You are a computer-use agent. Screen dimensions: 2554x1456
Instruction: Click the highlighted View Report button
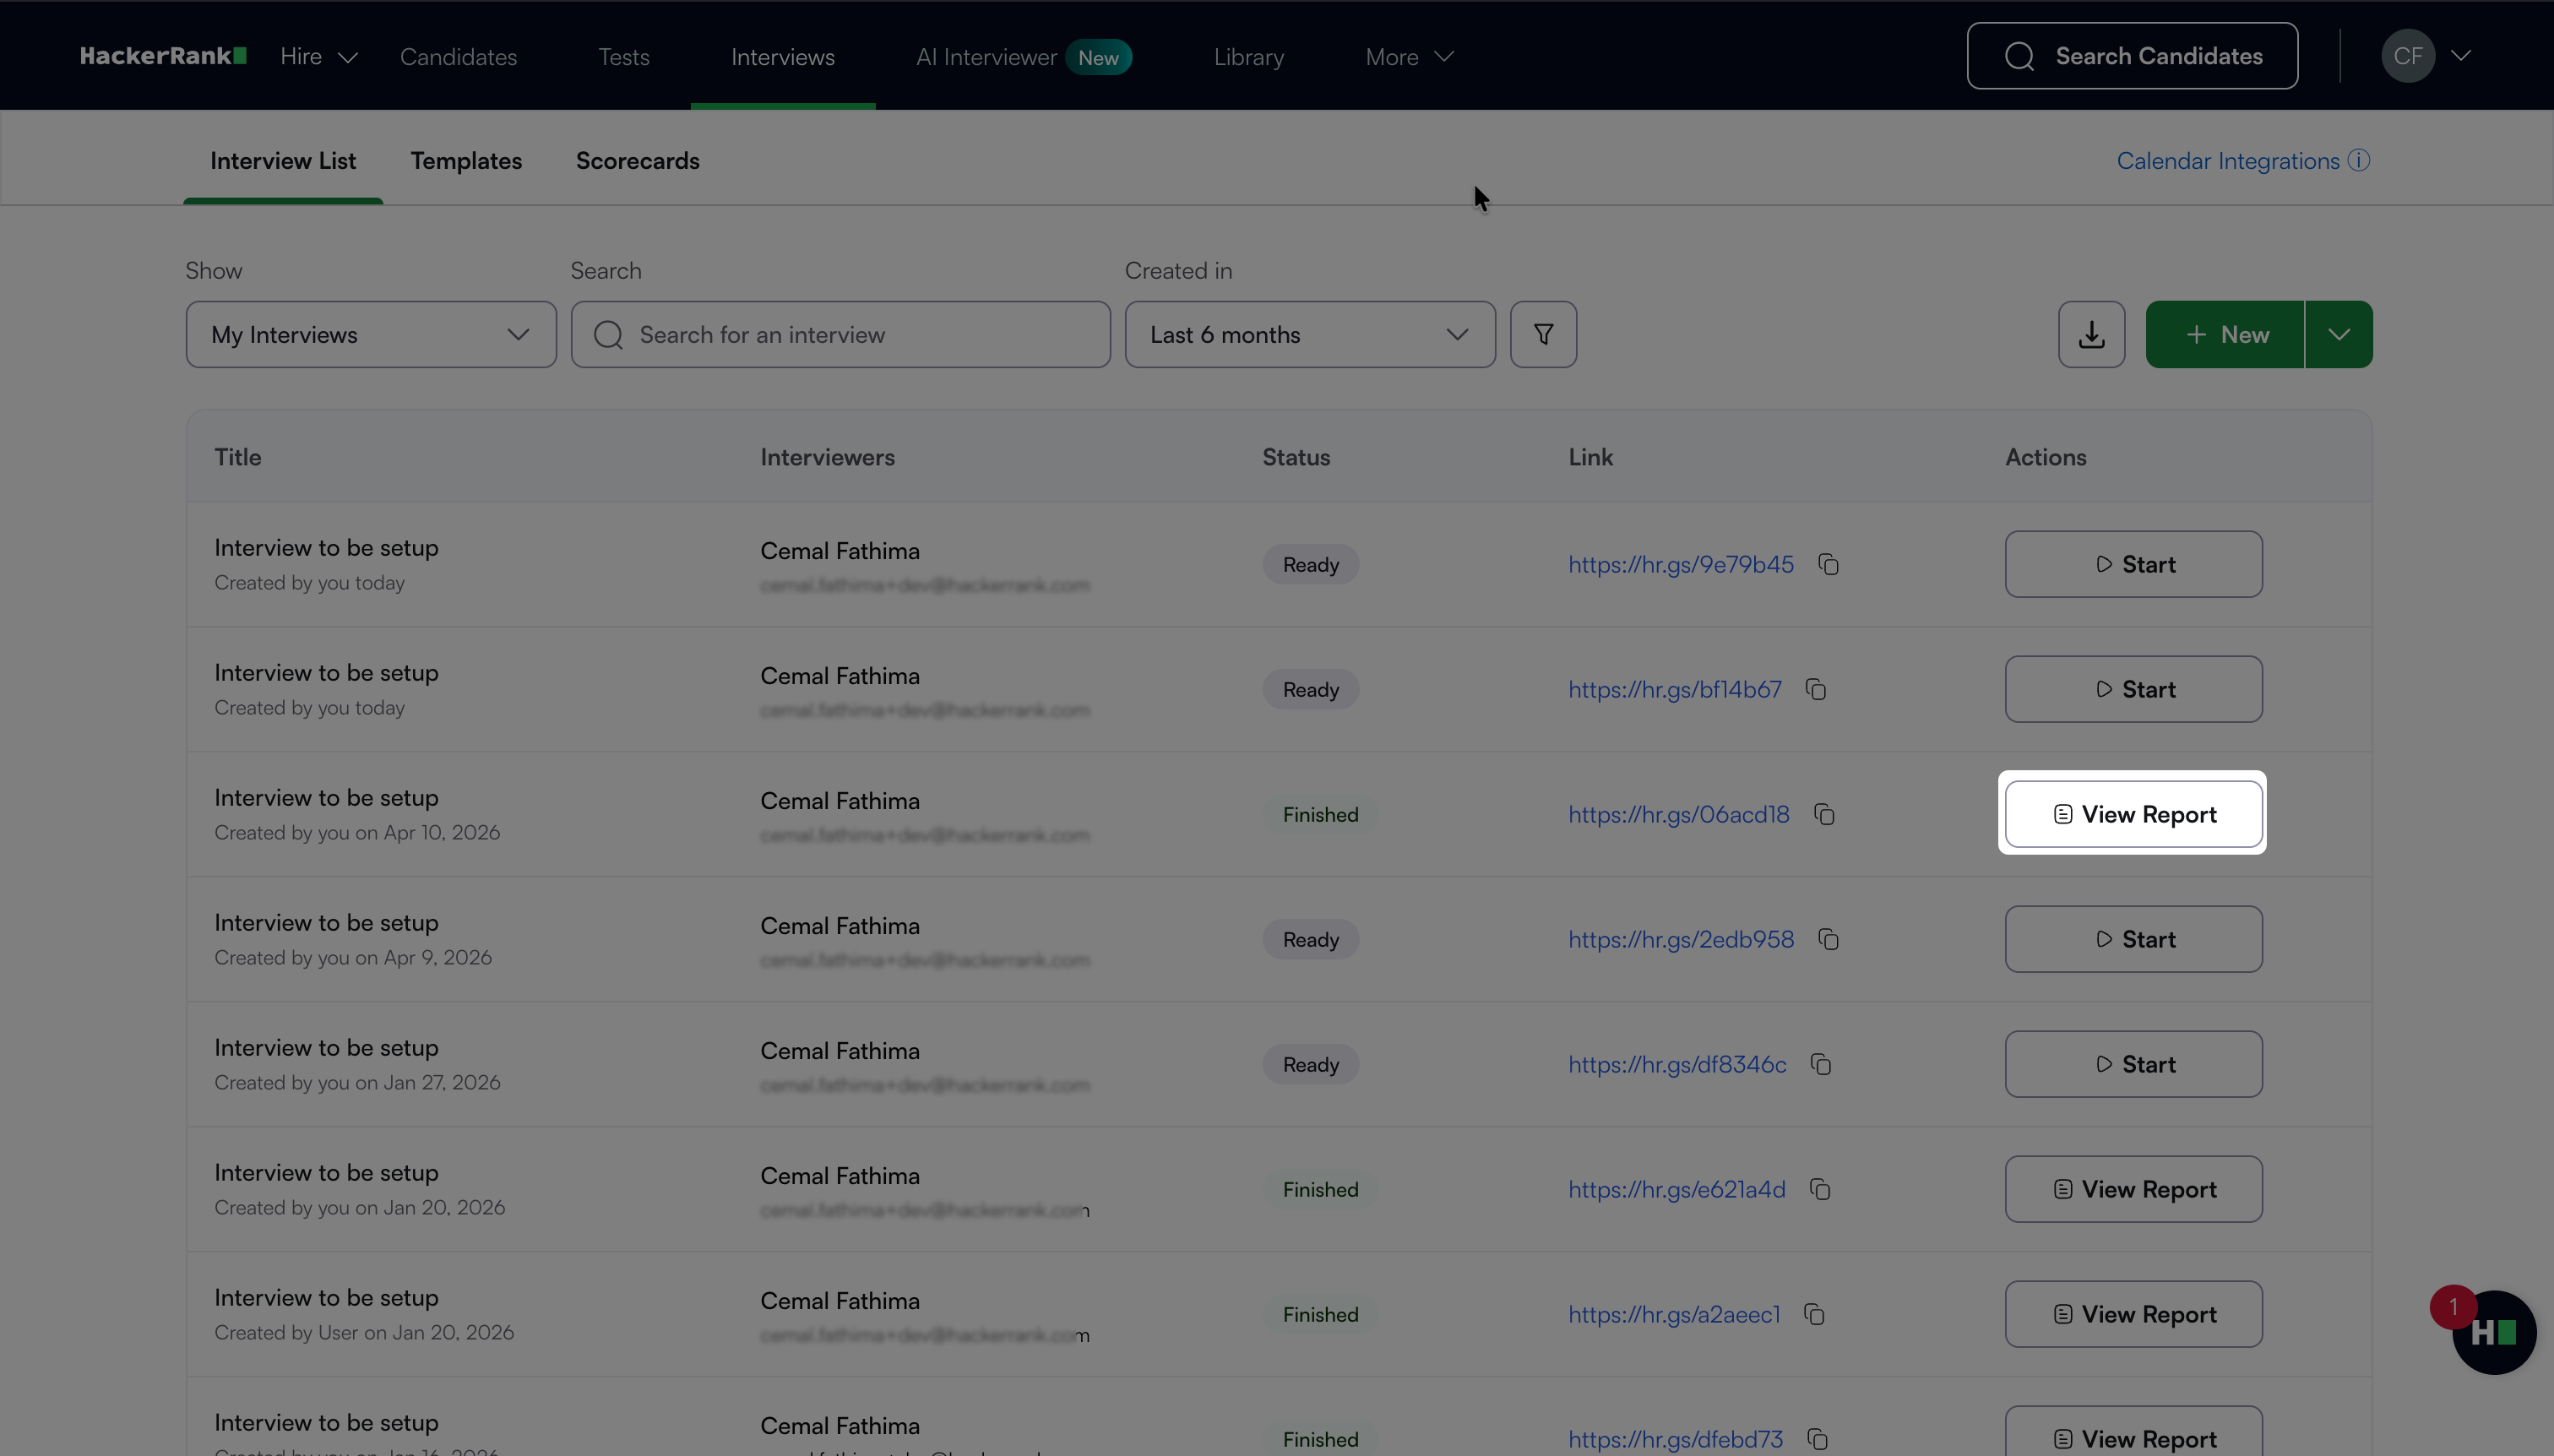pyautogui.click(x=2133, y=814)
